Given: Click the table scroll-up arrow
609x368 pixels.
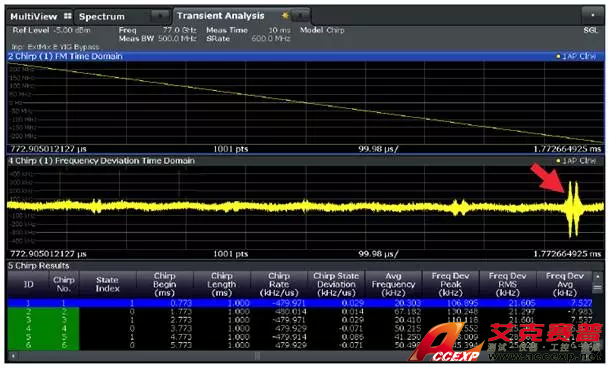Looking at the screenshot, I should pos(598,276).
